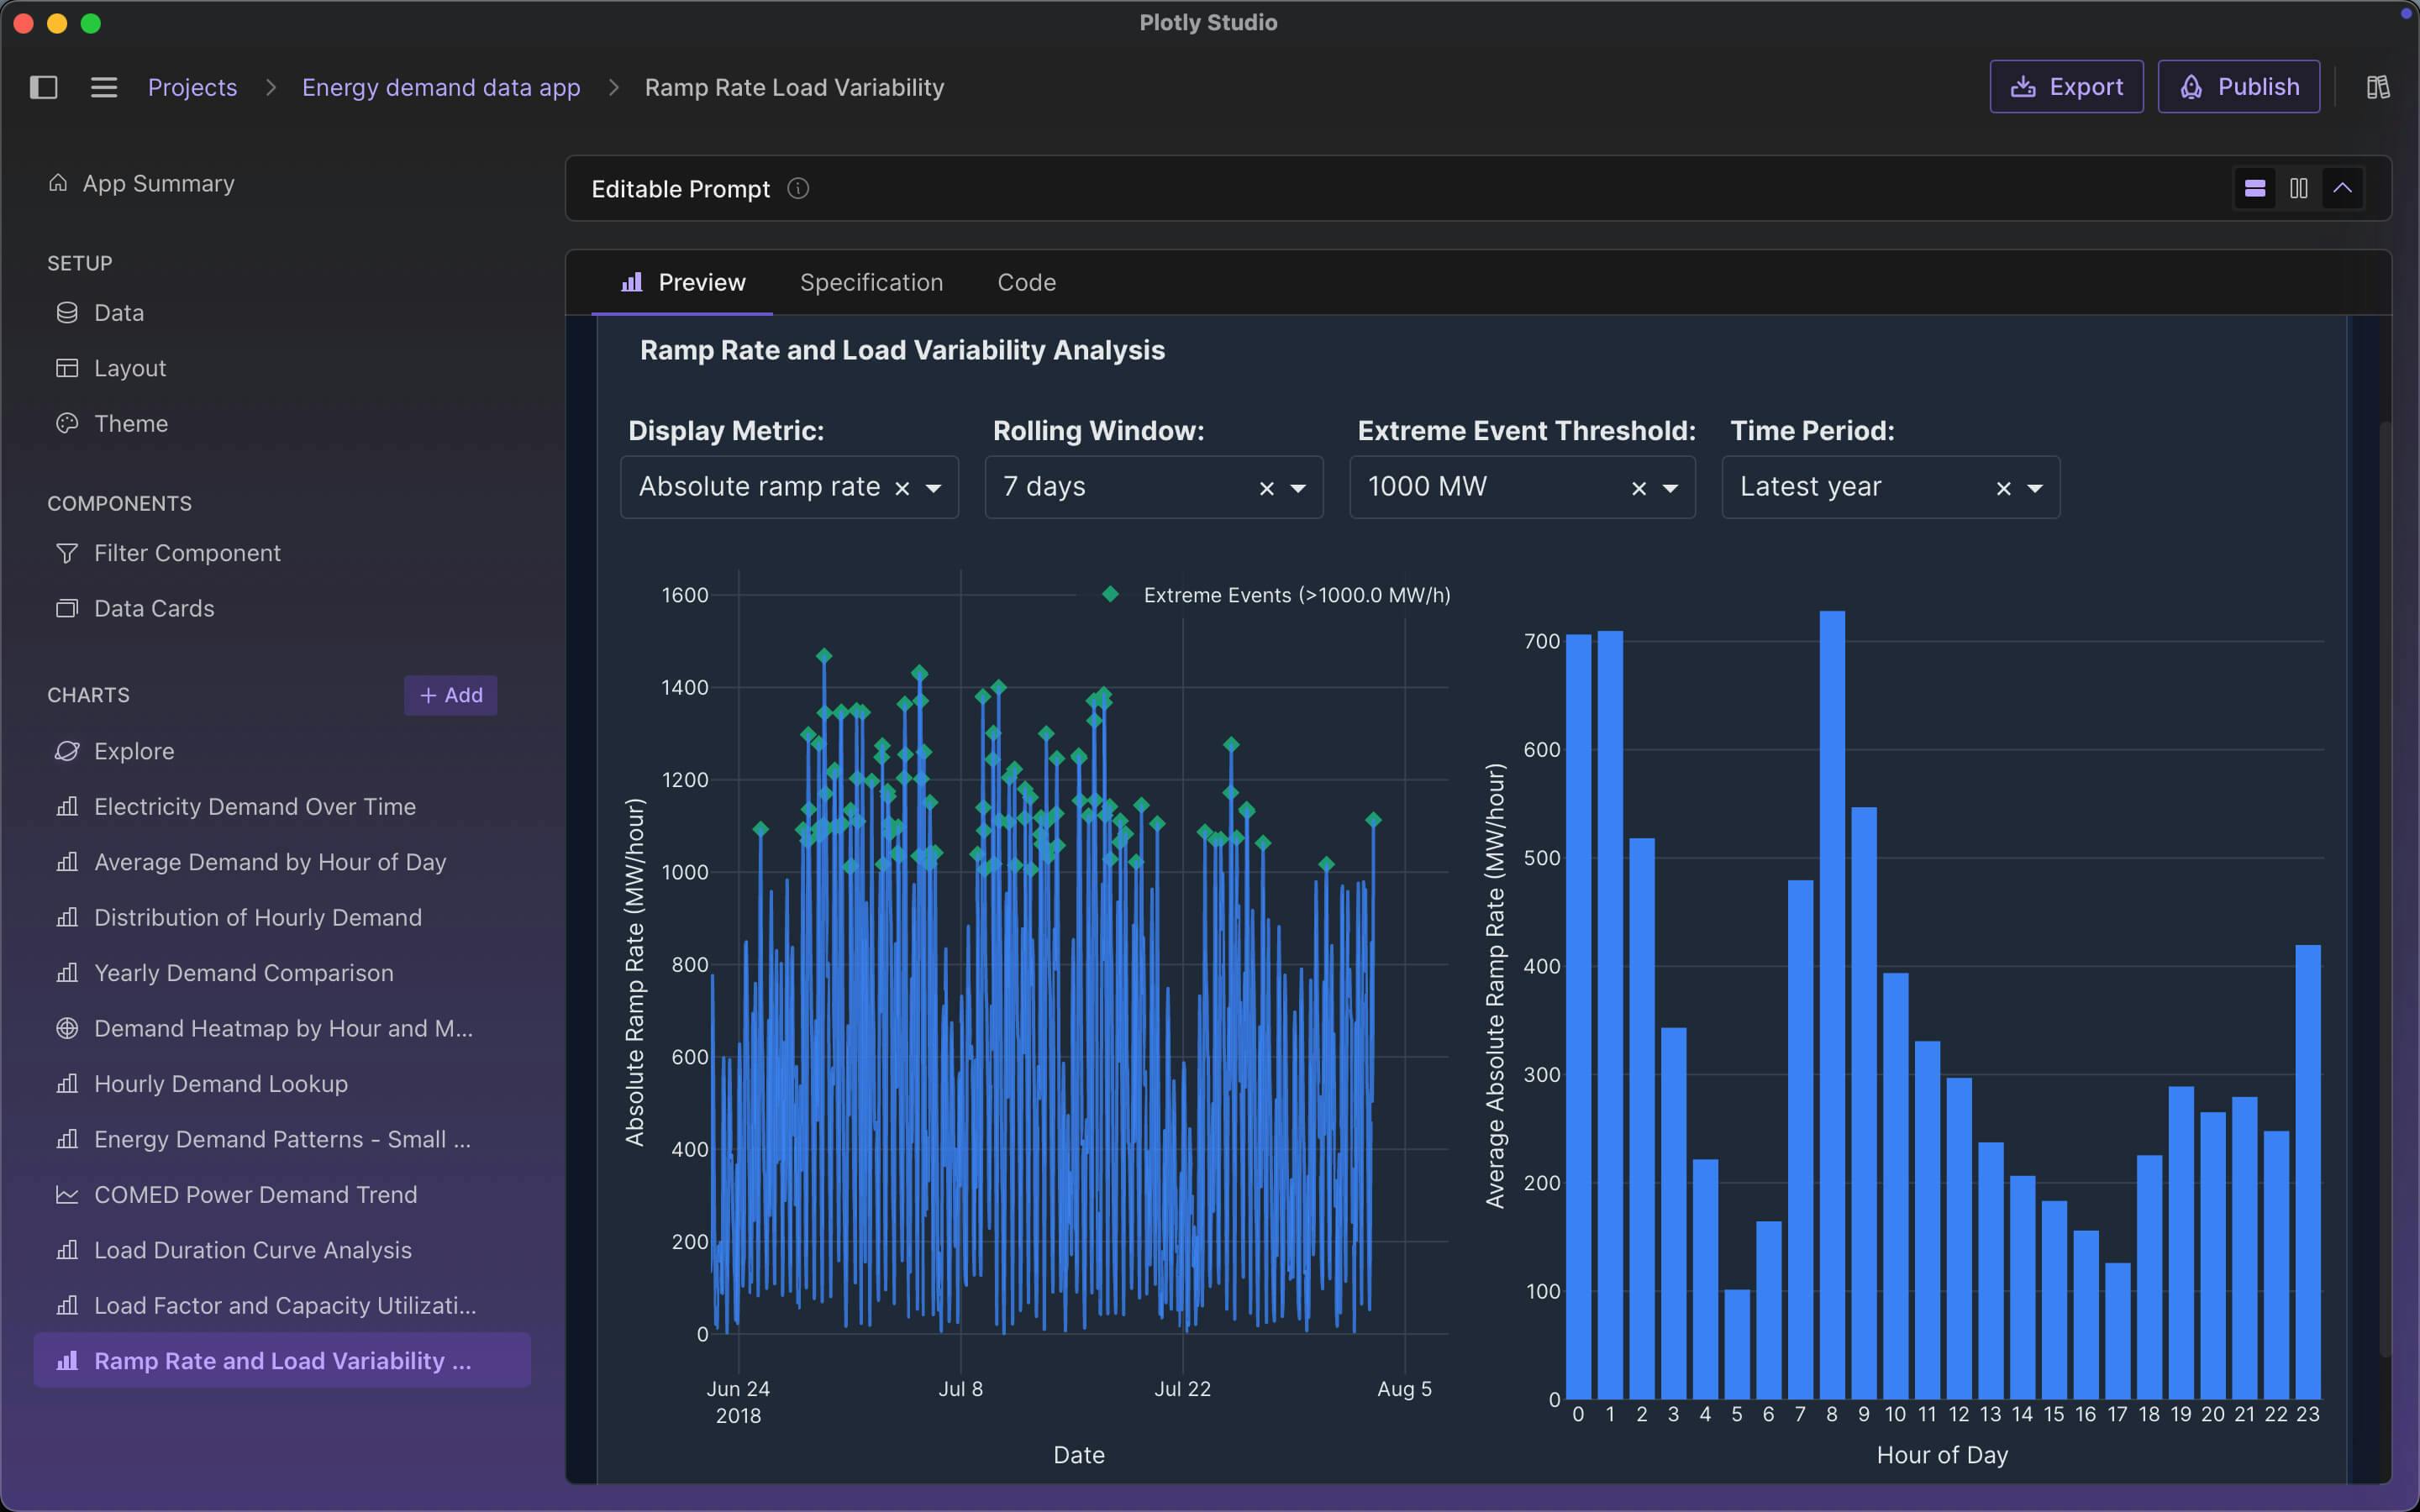Collapse the Editable Prompt panel via chevron

coord(2343,188)
